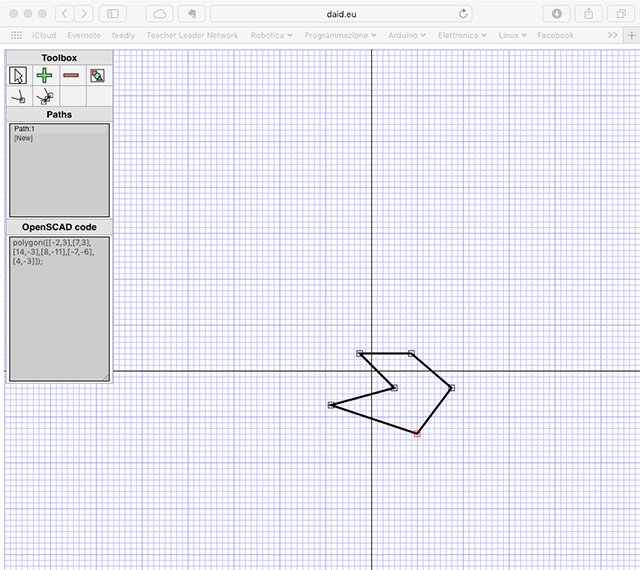Image resolution: width=640 pixels, height=570 pixels.
Task: Click the daid.eu address bar
Action: click(340, 14)
